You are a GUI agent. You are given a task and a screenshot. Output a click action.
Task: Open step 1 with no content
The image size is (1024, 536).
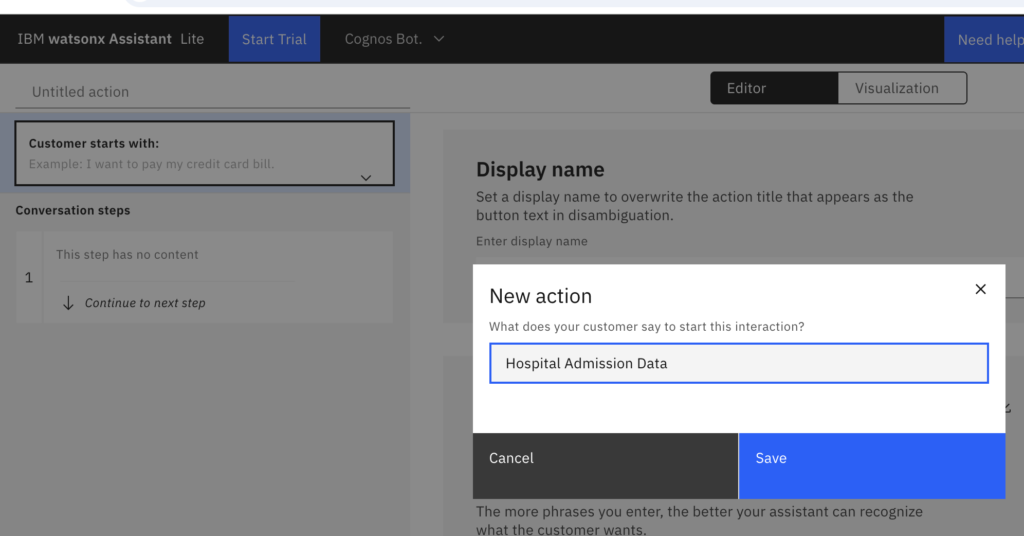tap(204, 277)
